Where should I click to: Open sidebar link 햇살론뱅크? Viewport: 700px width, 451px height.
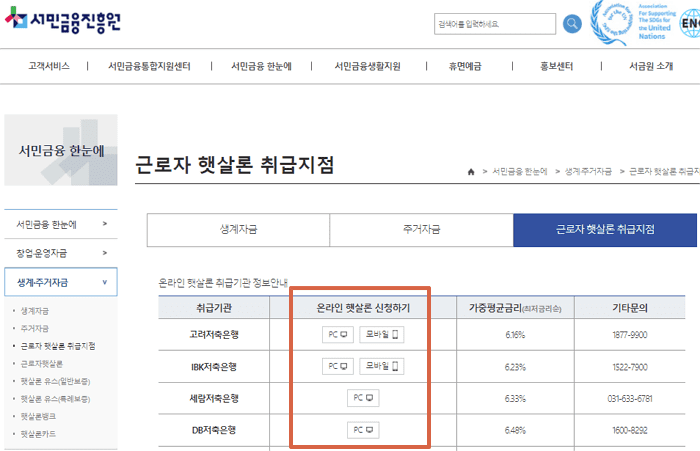pyautogui.click(x=38, y=416)
